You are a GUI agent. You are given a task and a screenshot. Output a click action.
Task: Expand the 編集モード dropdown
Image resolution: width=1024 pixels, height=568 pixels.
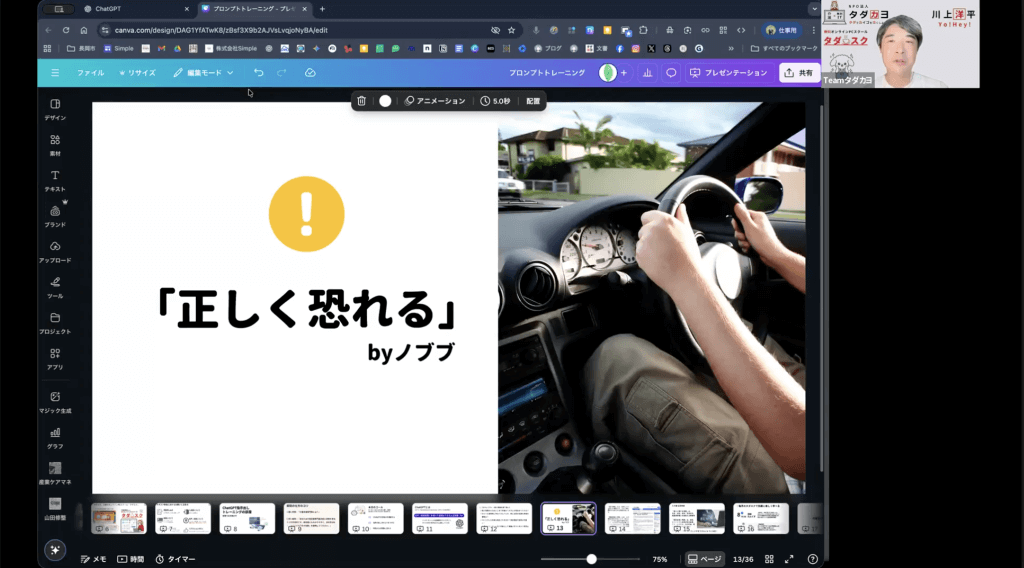click(x=203, y=73)
